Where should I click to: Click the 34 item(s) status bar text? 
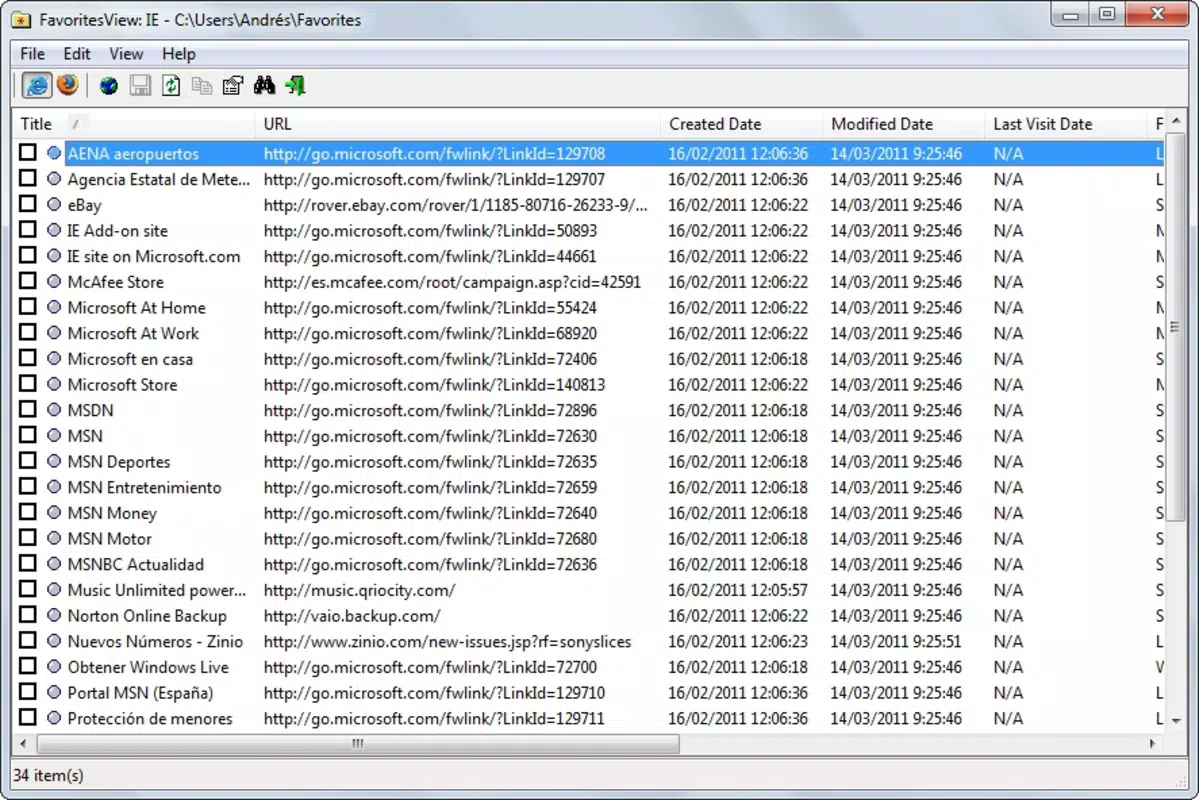point(48,775)
